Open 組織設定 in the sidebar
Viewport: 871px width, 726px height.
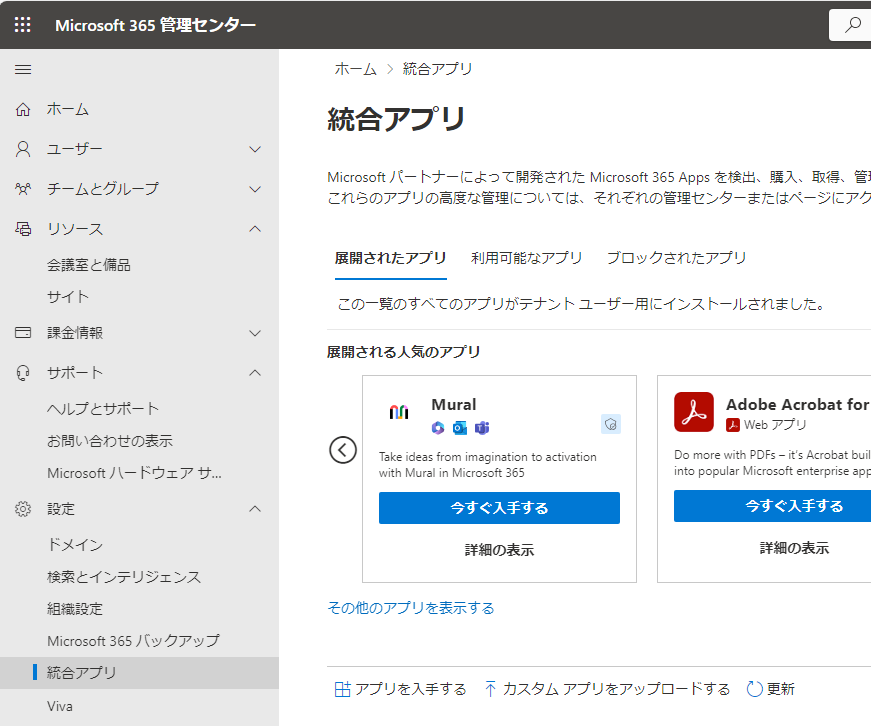(x=75, y=609)
